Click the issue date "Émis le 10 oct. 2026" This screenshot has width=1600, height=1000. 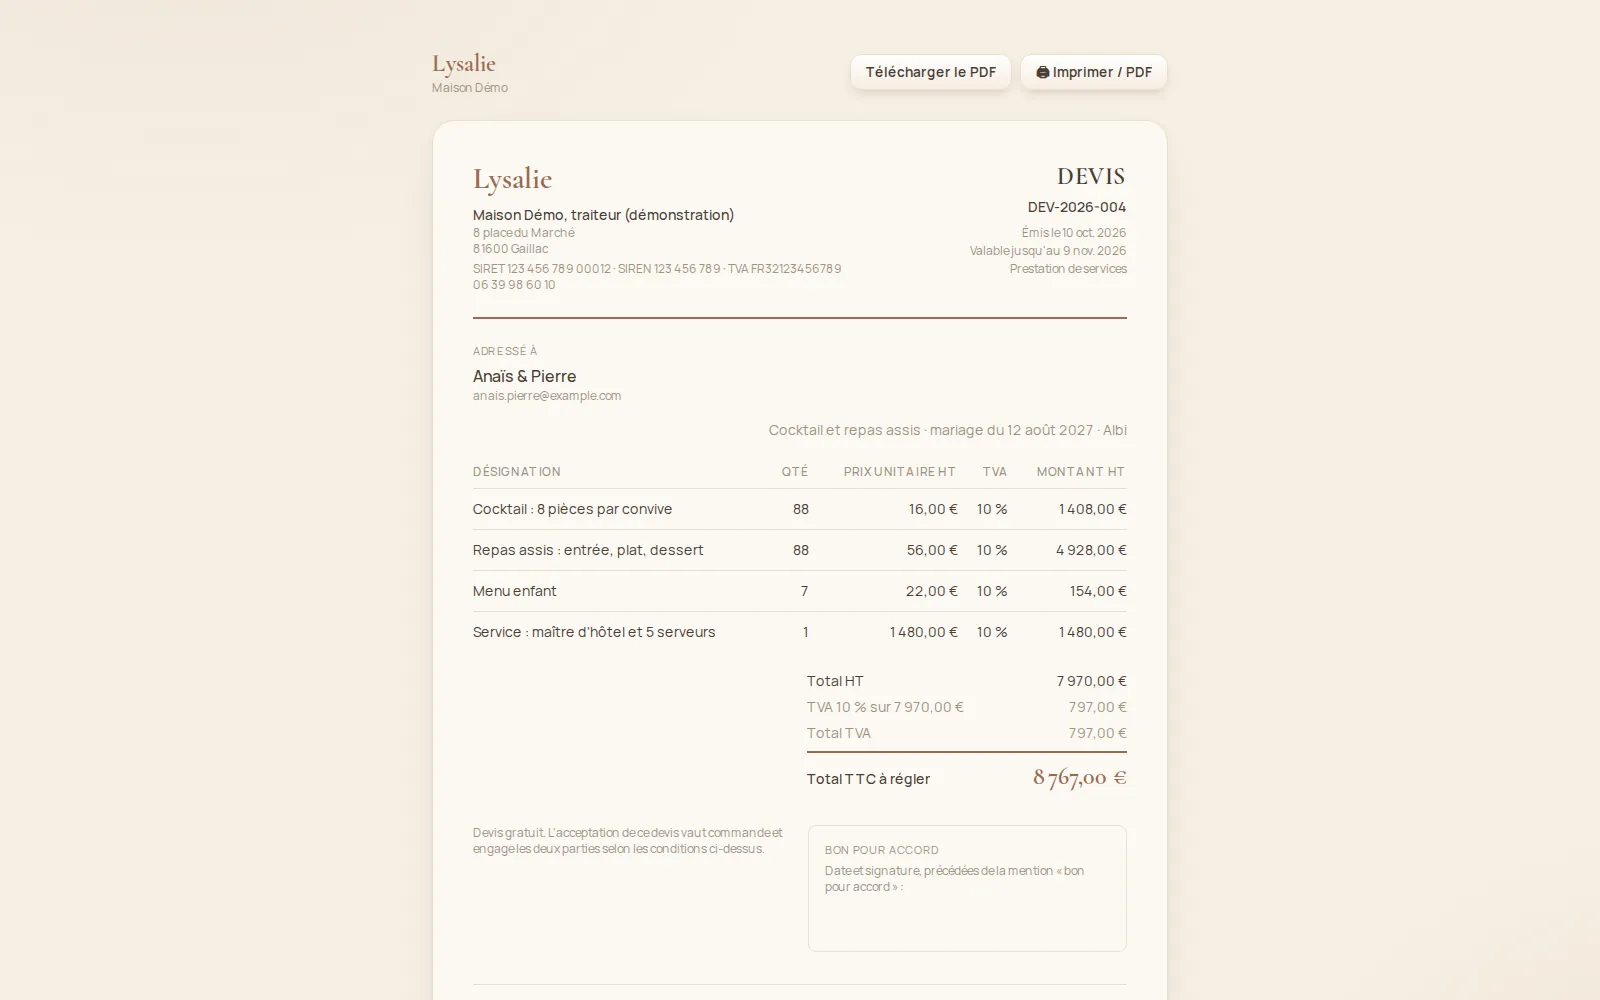pyautogui.click(x=1074, y=233)
